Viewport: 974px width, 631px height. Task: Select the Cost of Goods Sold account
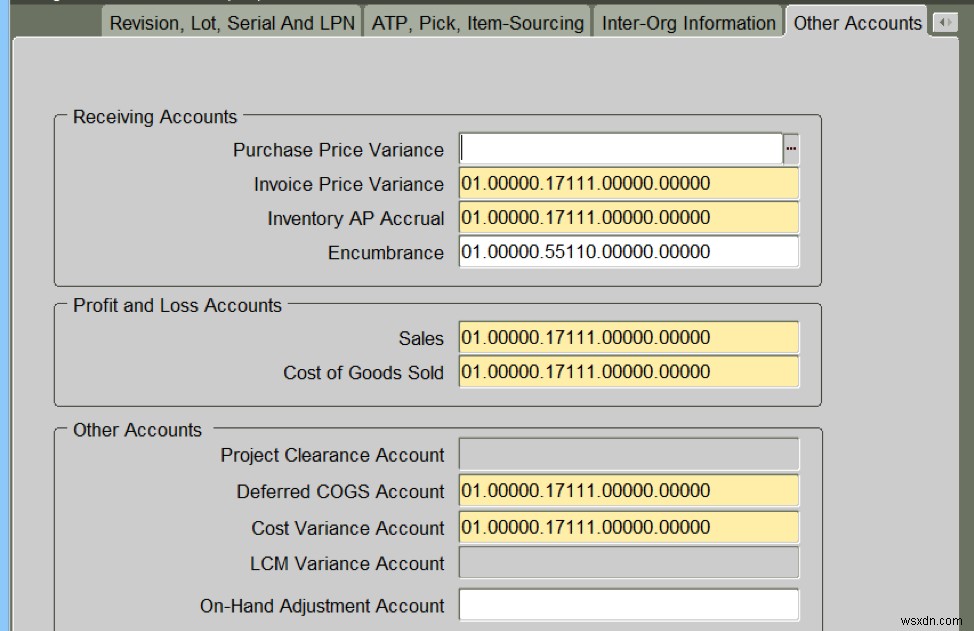(628, 372)
